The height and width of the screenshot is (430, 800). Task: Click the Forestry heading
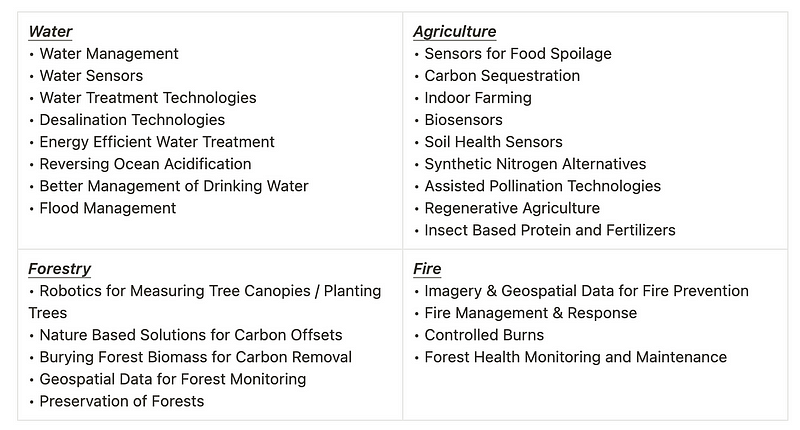pos(60,269)
